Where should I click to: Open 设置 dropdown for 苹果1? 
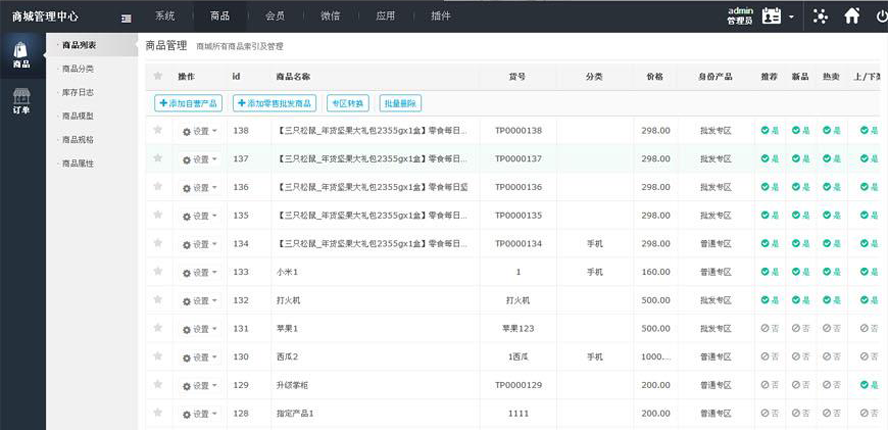coord(200,329)
